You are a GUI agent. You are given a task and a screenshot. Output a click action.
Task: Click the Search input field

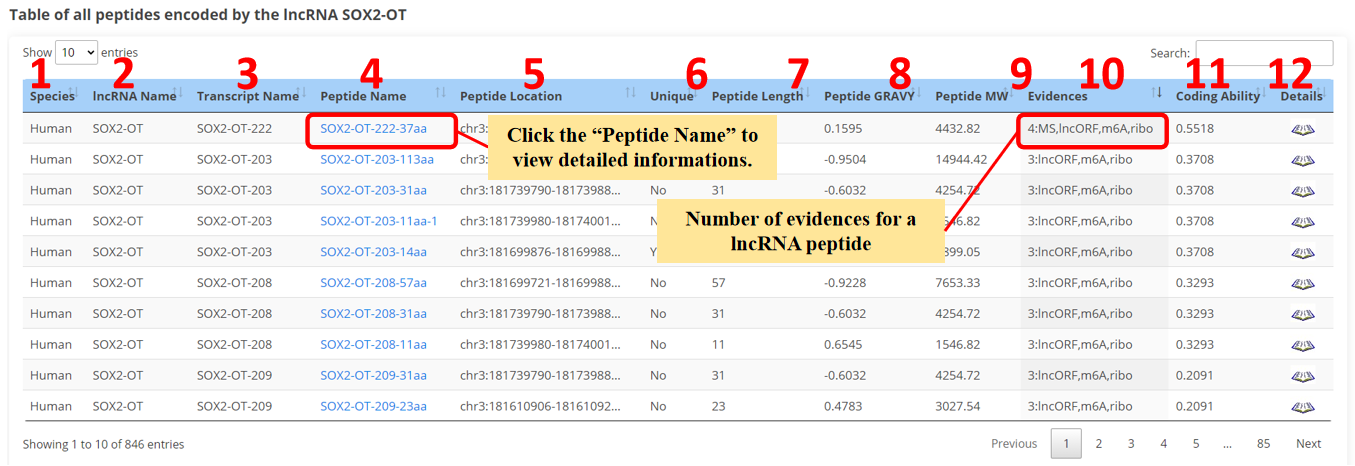[1264, 53]
